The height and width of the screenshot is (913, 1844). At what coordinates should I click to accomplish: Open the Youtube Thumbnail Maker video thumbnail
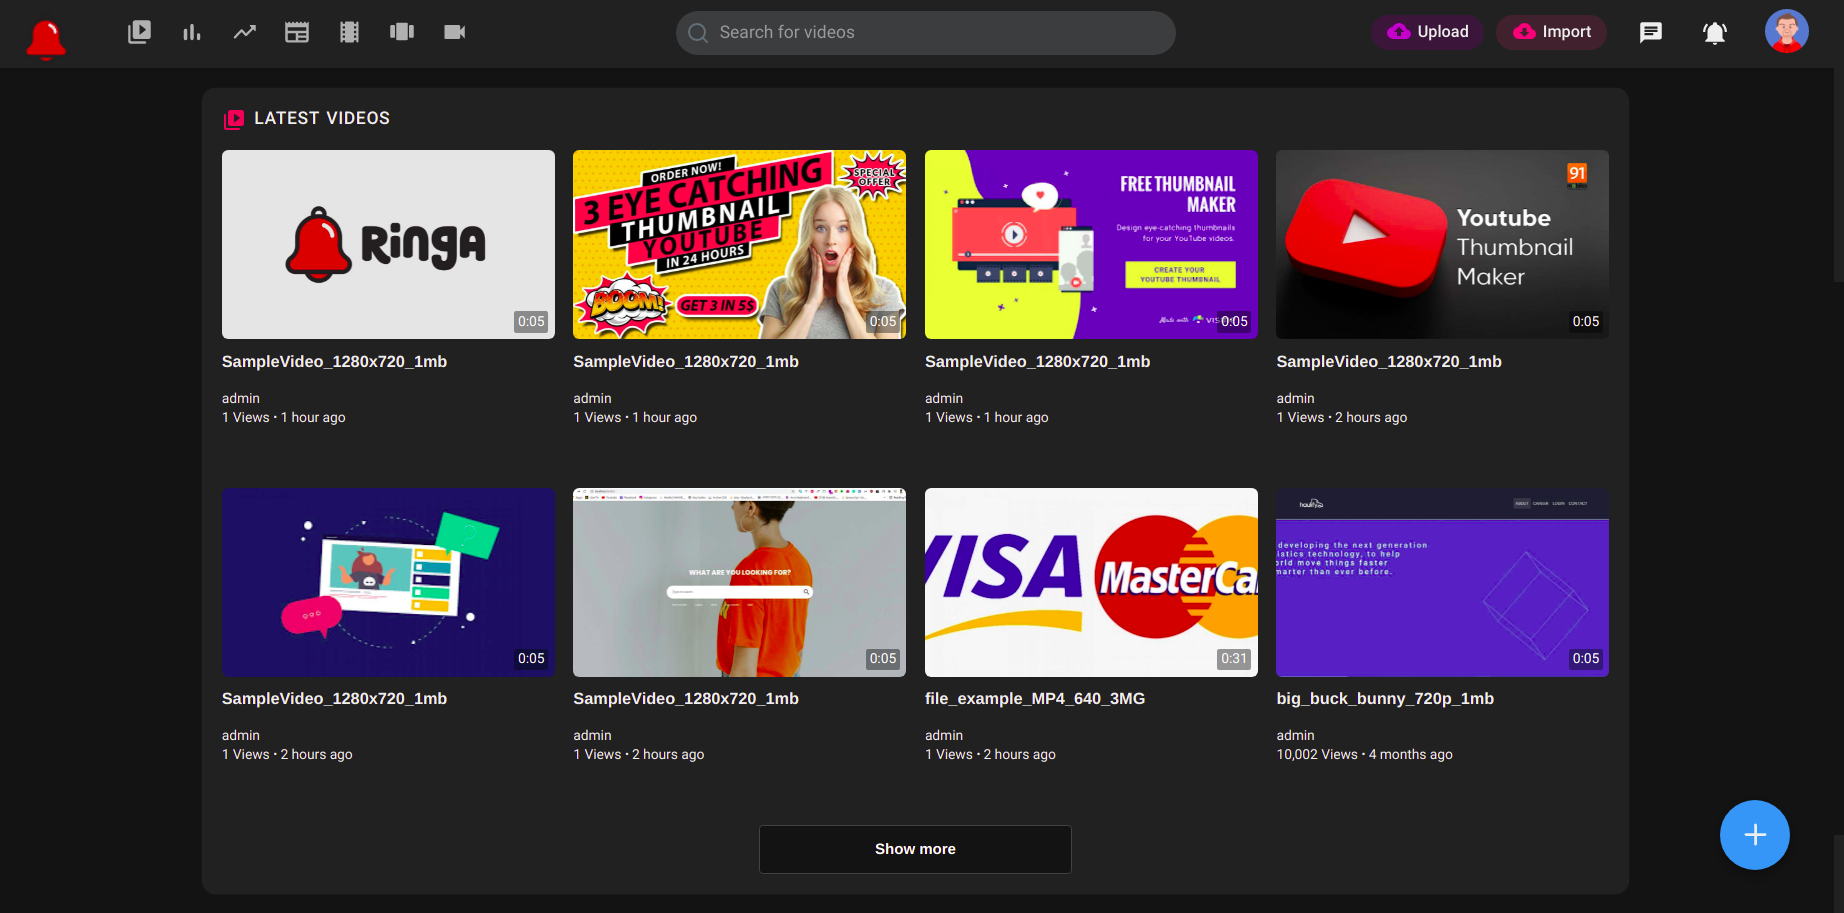pyautogui.click(x=1442, y=244)
